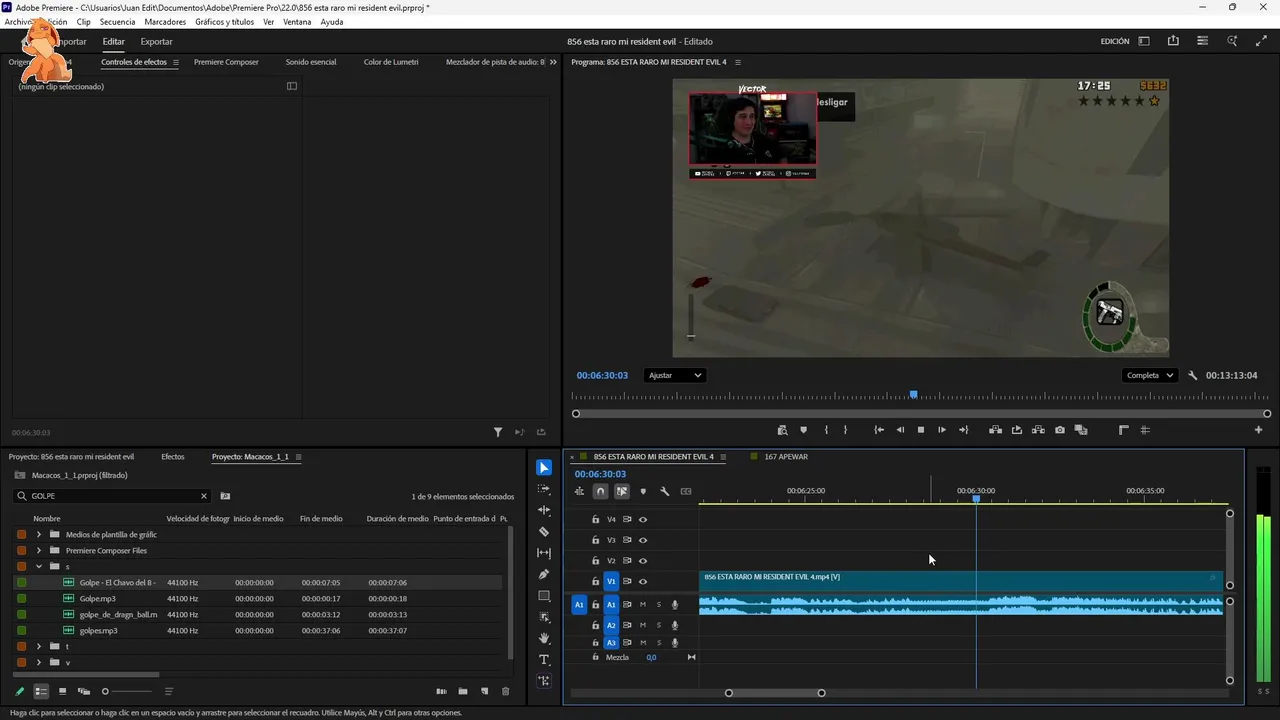Toggle Linked Selection in timeline
1280x720 pixels.
[x=622, y=491]
